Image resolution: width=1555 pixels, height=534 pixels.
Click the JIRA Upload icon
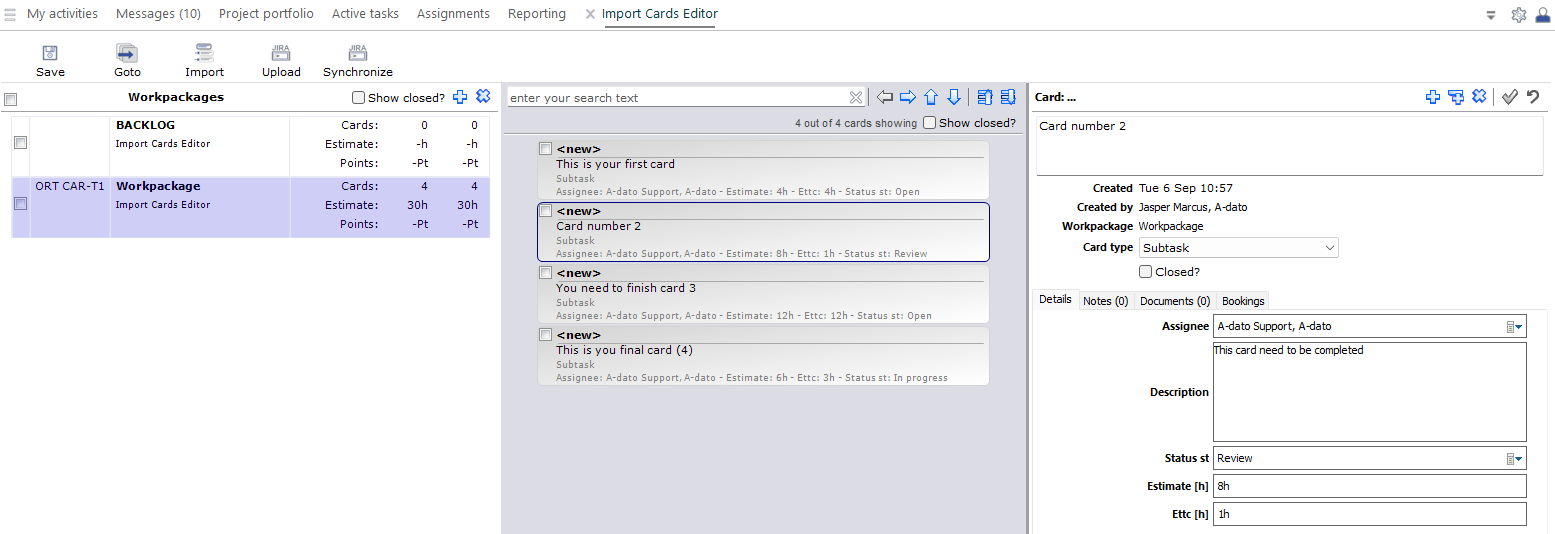(281, 54)
